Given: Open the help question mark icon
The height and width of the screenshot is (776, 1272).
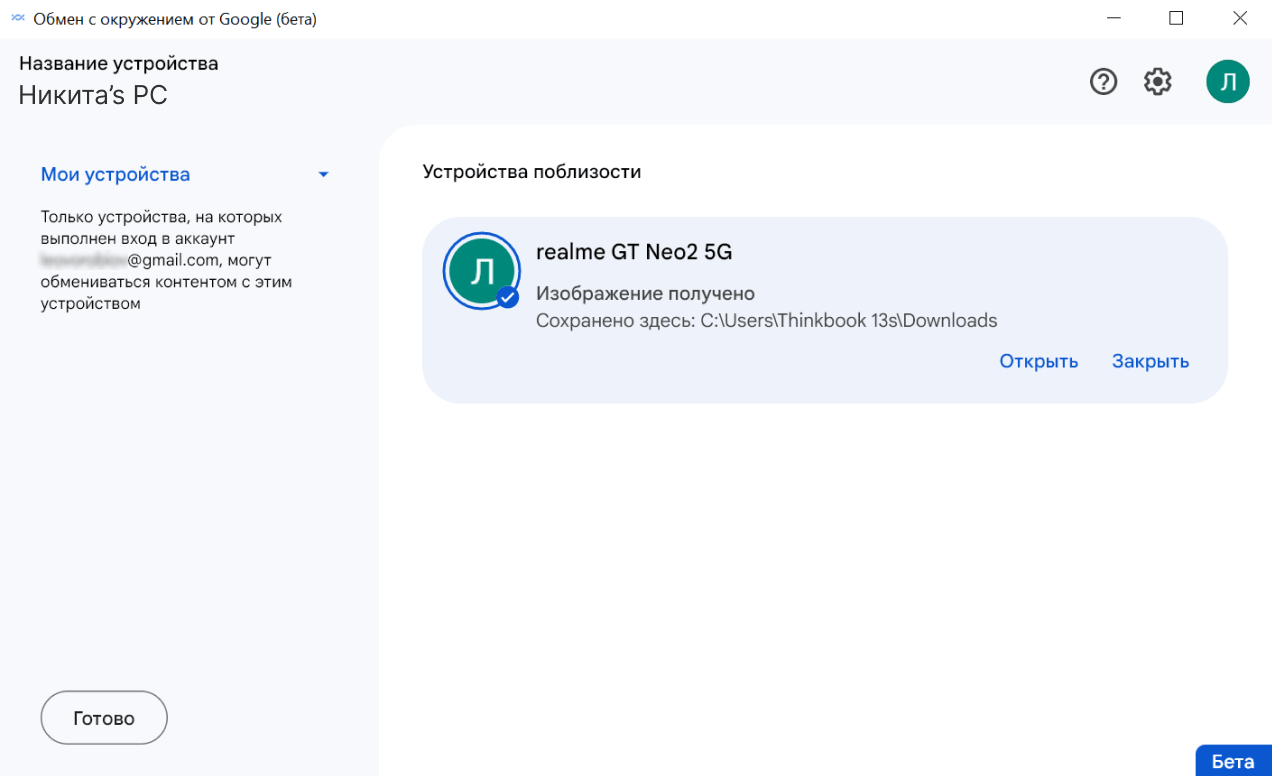Looking at the screenshot, I should [x=1103, y=82].
